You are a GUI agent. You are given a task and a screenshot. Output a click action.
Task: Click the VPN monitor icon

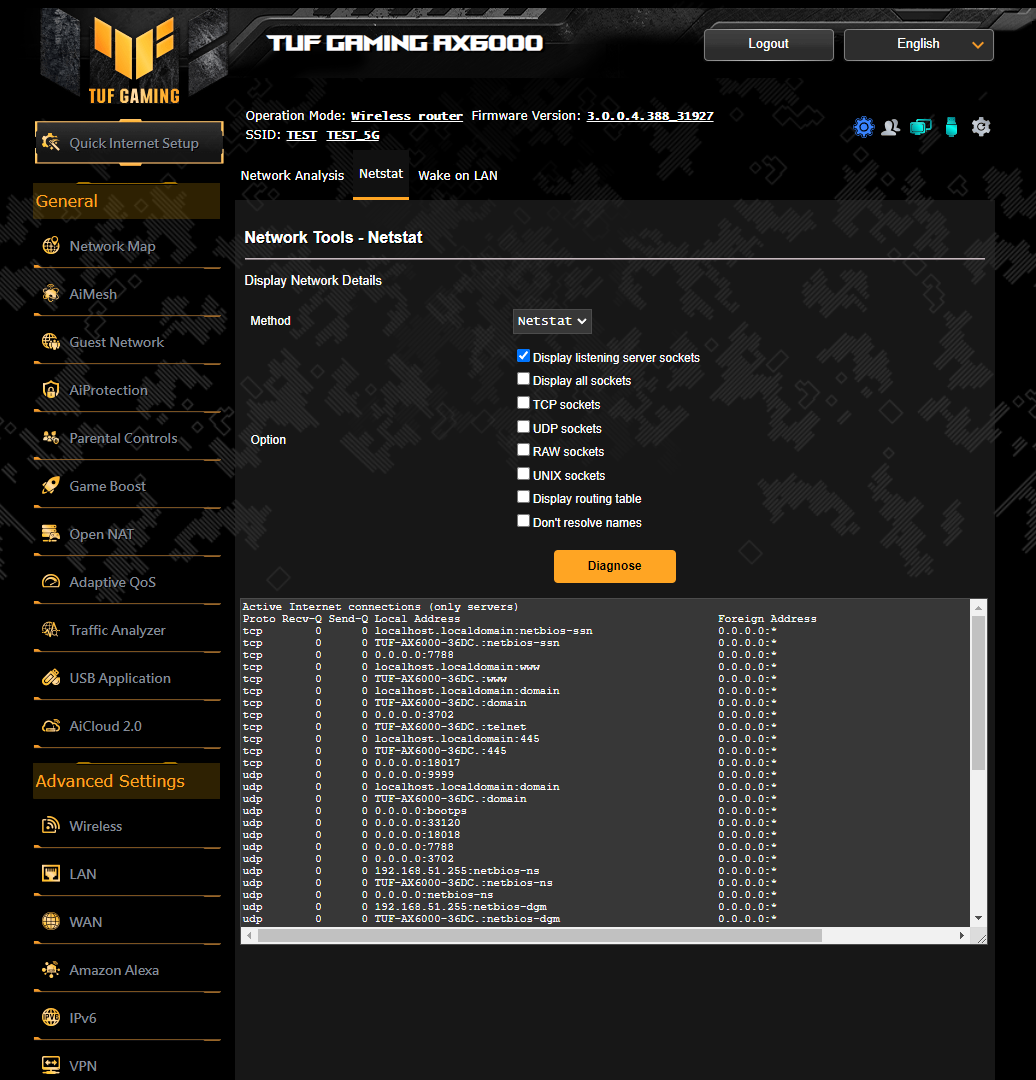[51, 1066]
